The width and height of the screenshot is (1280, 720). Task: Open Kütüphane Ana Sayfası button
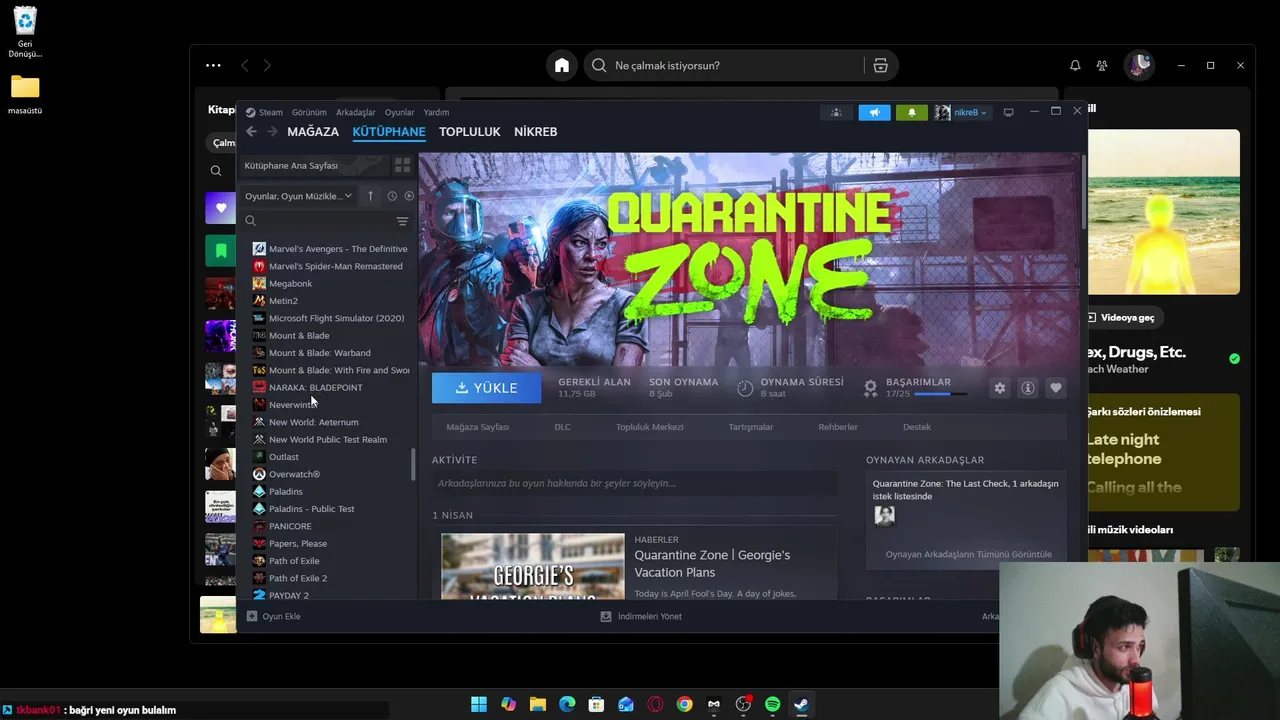[x=313, y=165]
